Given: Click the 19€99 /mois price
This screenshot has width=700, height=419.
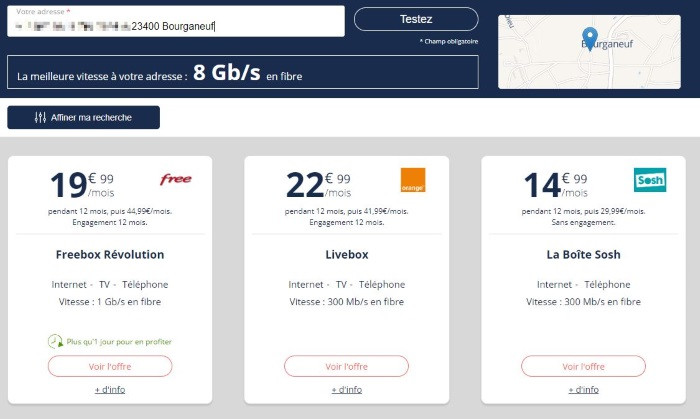Looking at the screenshot, I should click(x=82, y=185).
